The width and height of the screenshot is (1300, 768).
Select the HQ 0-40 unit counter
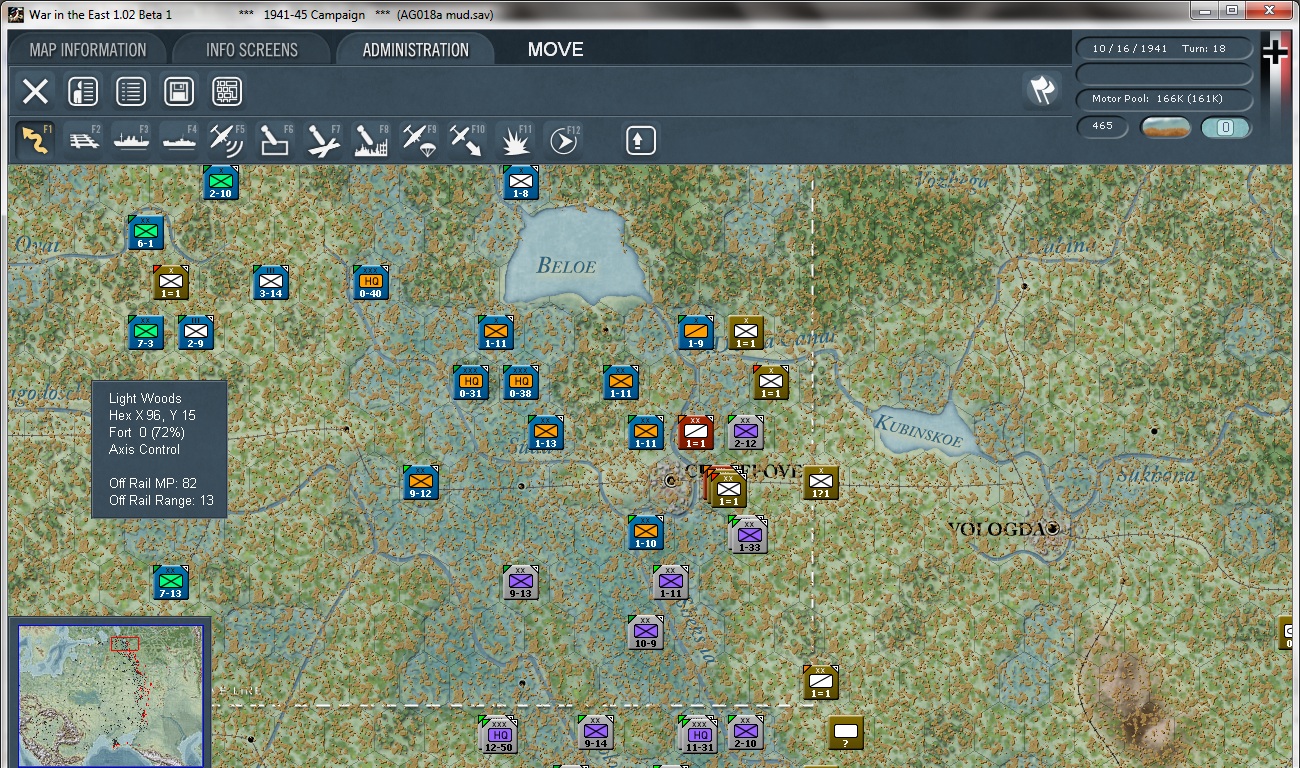[371, 283]
